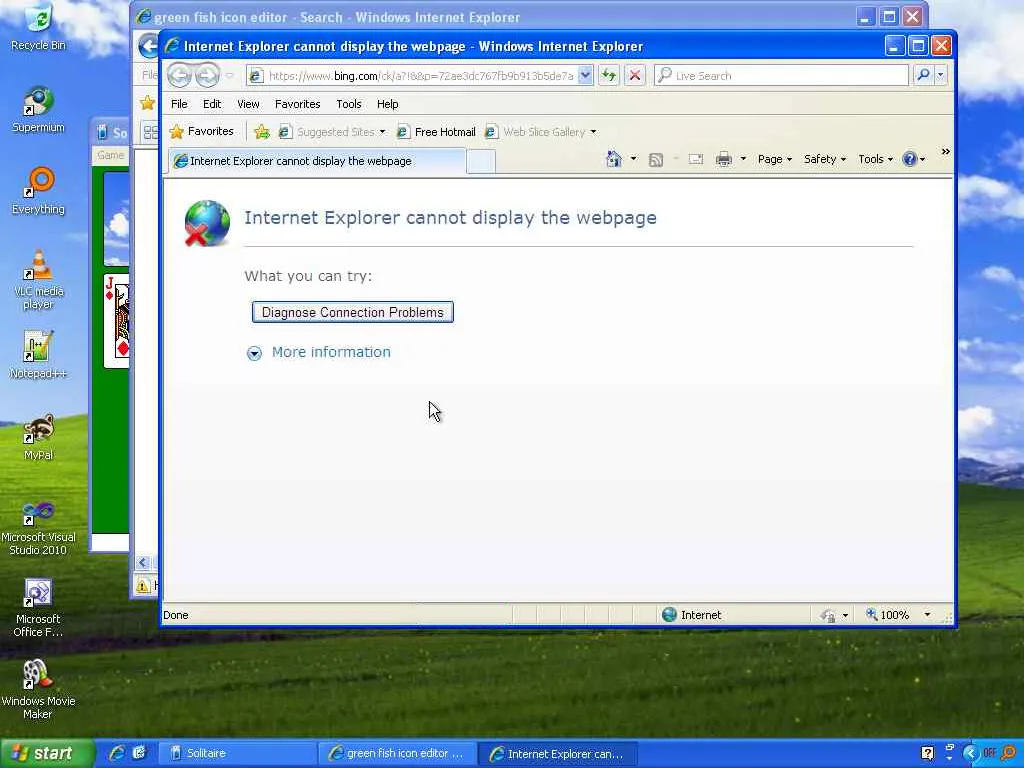The image size is (1024, 768).
Task: Launch VLC media player shortcut
Action: click(39, 280)
